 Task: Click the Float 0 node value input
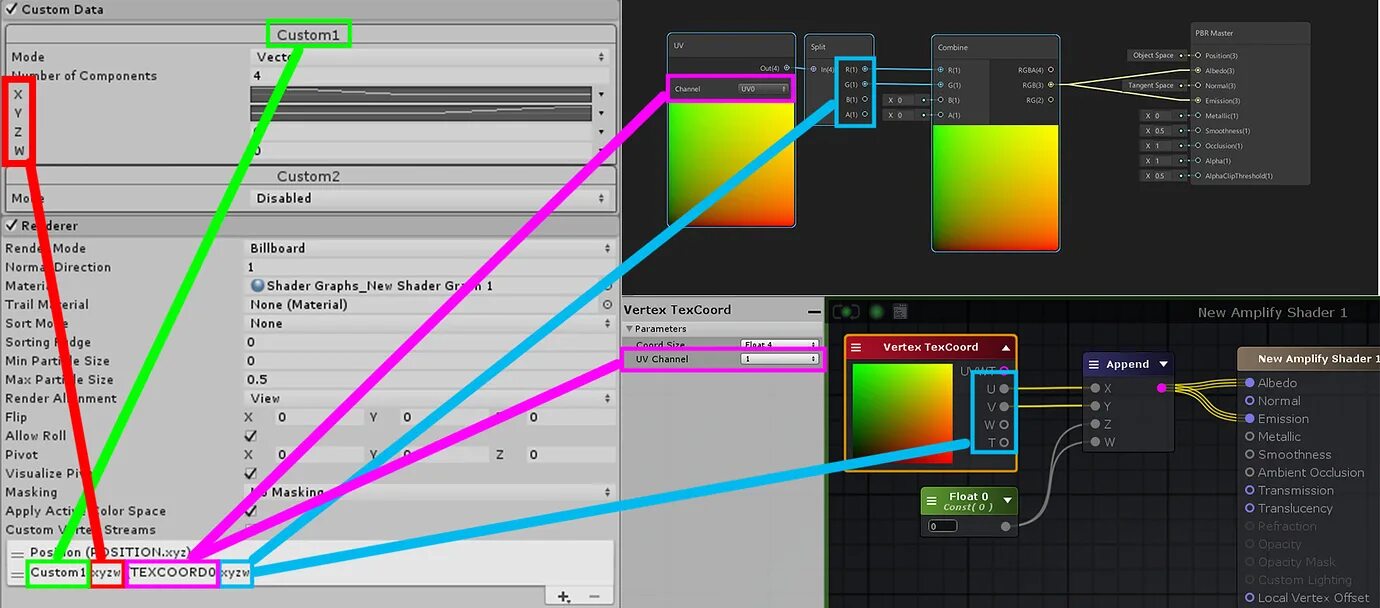point(942,526)
